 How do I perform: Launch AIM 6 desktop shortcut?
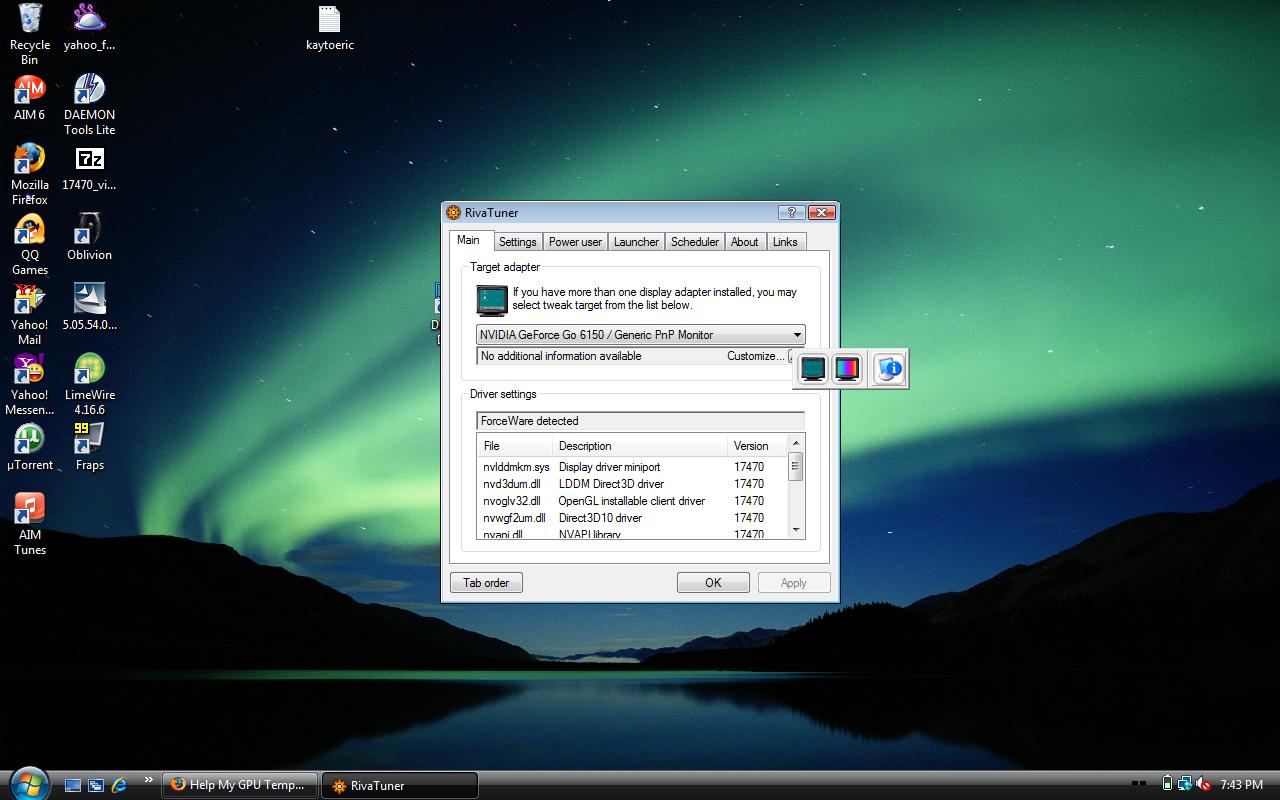pos(30,97)
